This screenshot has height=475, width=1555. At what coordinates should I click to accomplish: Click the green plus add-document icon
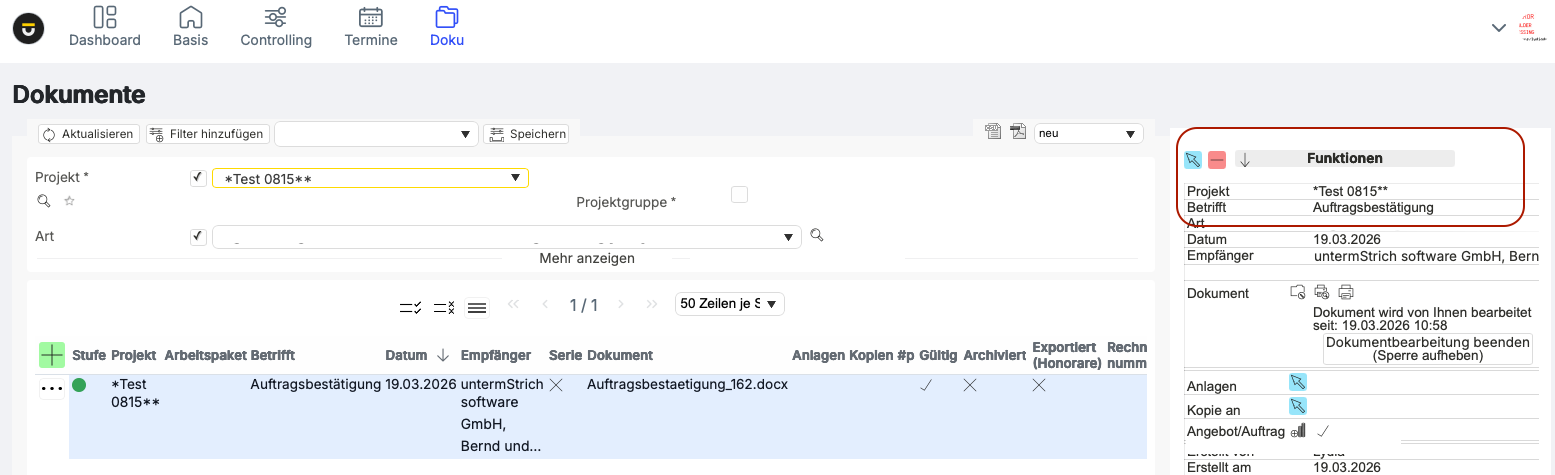(52, 354)
